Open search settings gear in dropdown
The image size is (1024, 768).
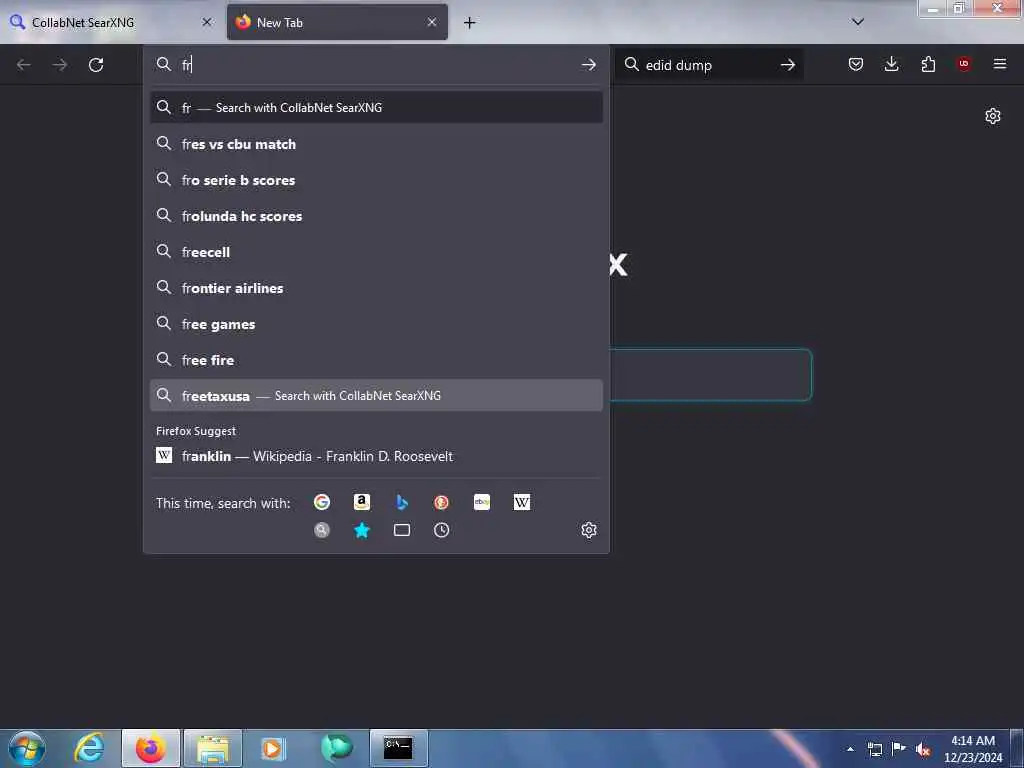click(588, 530)
